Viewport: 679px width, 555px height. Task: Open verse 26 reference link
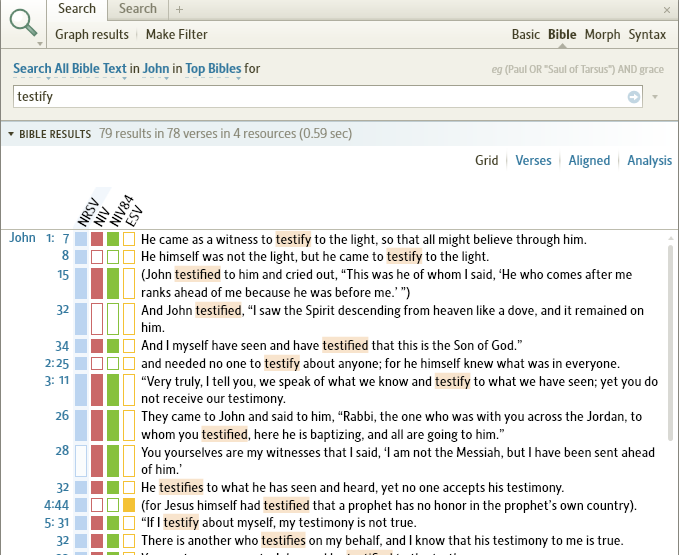click(x=62, y=416)
